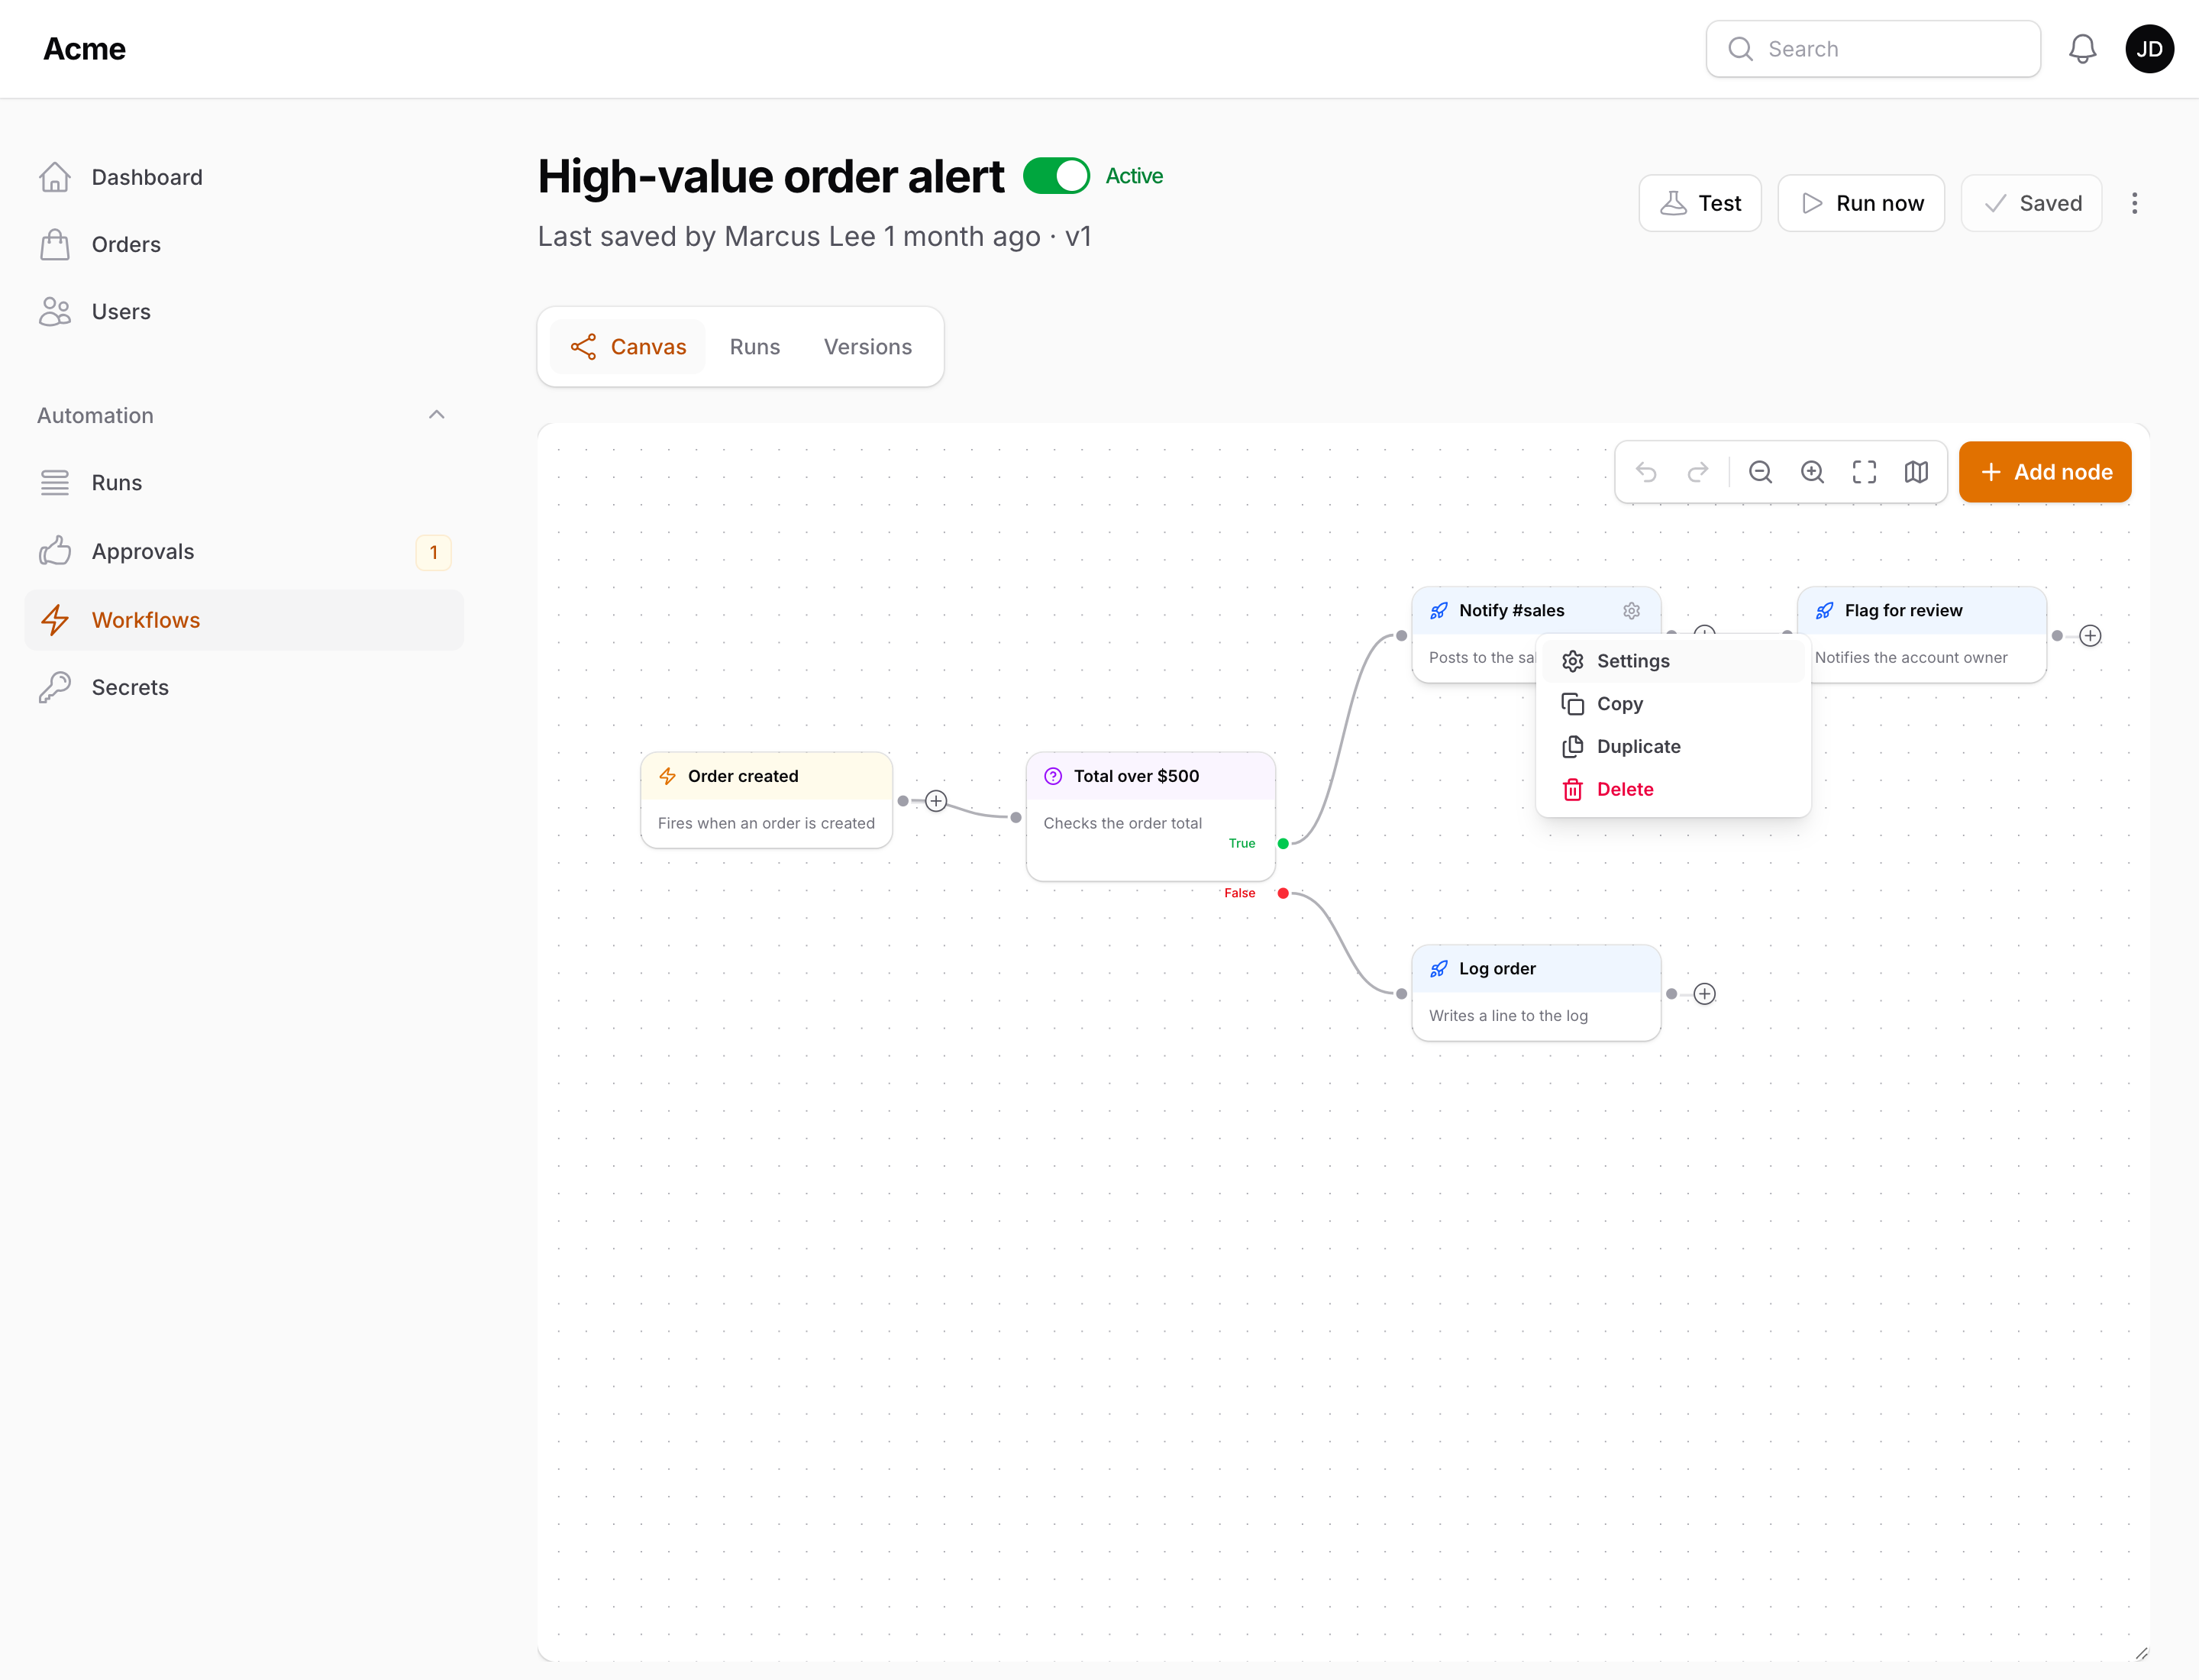Image resolution: width=2199 pixels, height=1680 pixels.
Task: Zoom in the canvas
Action: pos(1812,472)
